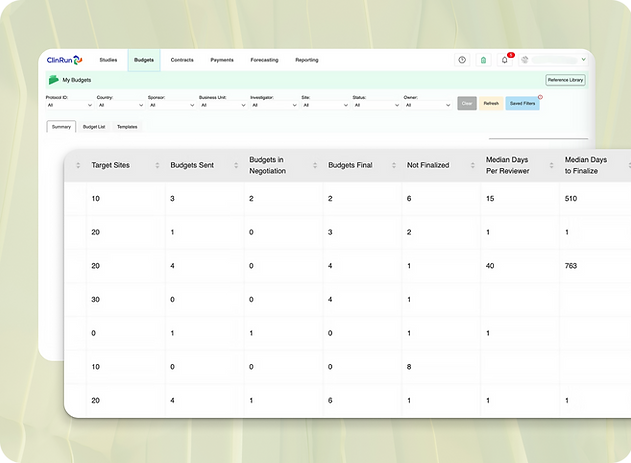Screen dimensions: 631x463
Task: Switch to the Templates tab
Action: tap(127, 127)
